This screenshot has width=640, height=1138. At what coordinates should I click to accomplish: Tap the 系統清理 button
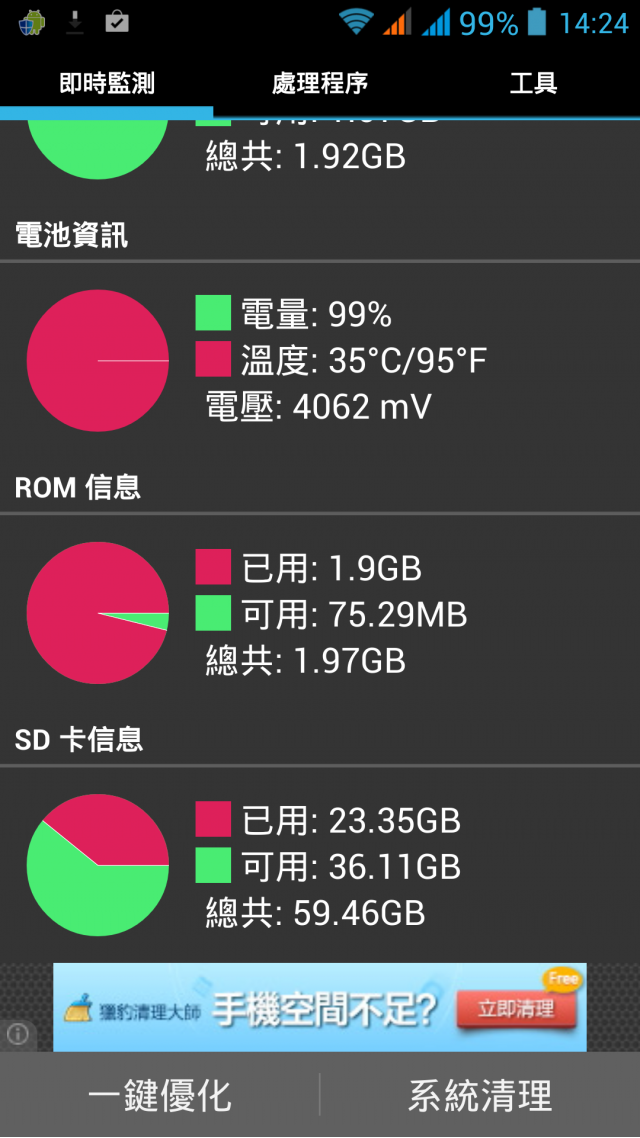click(480, 1094)
